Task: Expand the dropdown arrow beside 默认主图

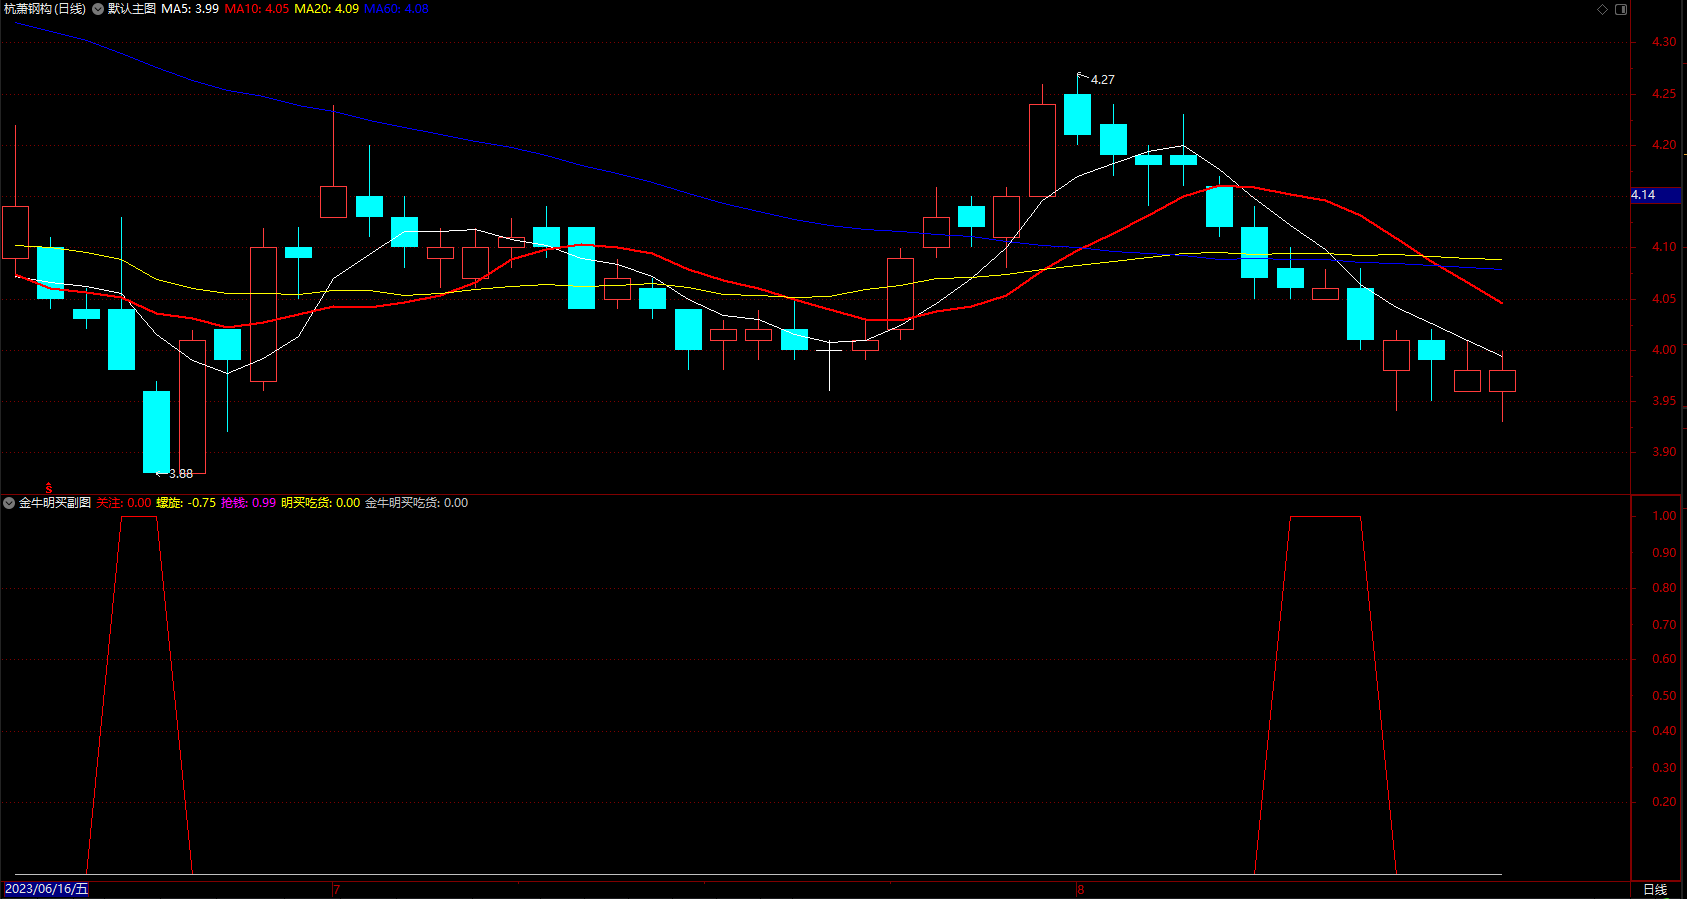Action: [x=98, y=9]
